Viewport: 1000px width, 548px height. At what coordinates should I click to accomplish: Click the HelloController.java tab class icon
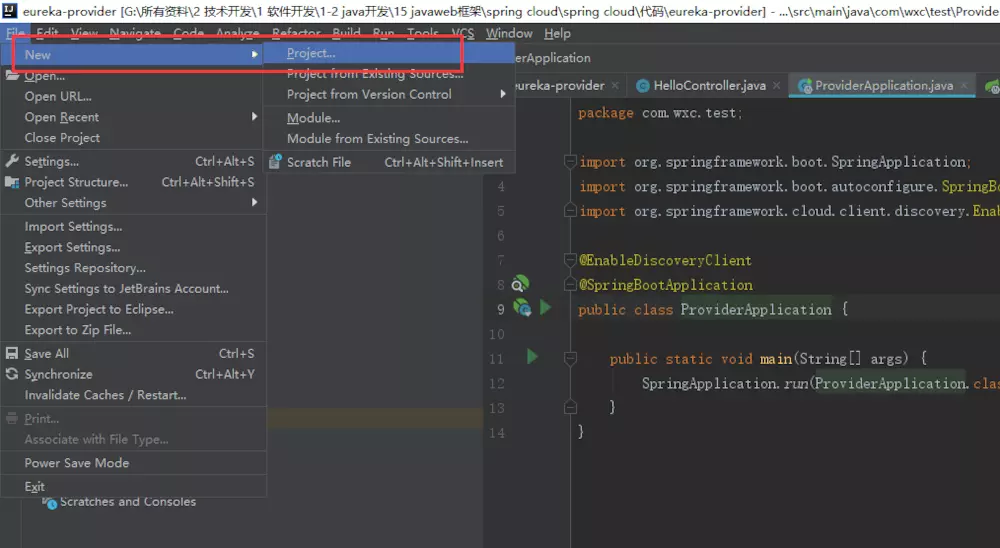coord(643,85)
